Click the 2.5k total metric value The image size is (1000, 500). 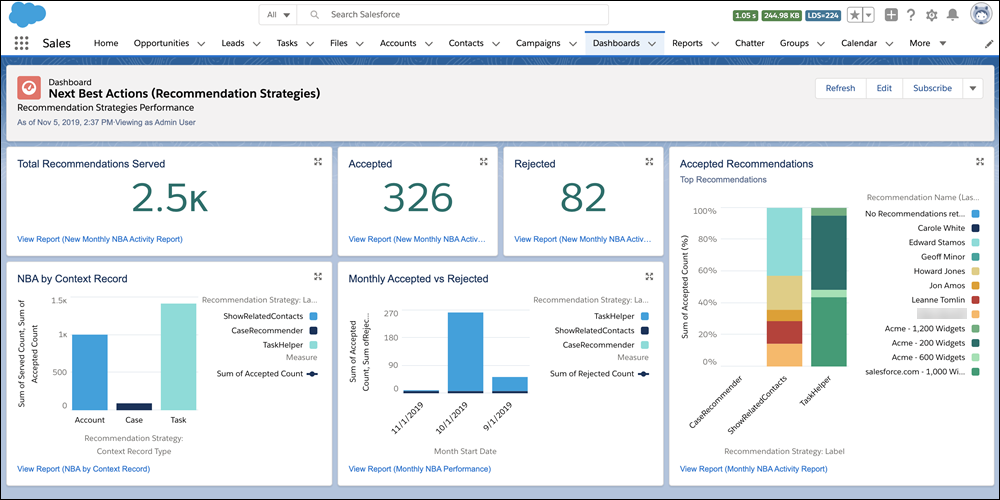click(170, 198)
